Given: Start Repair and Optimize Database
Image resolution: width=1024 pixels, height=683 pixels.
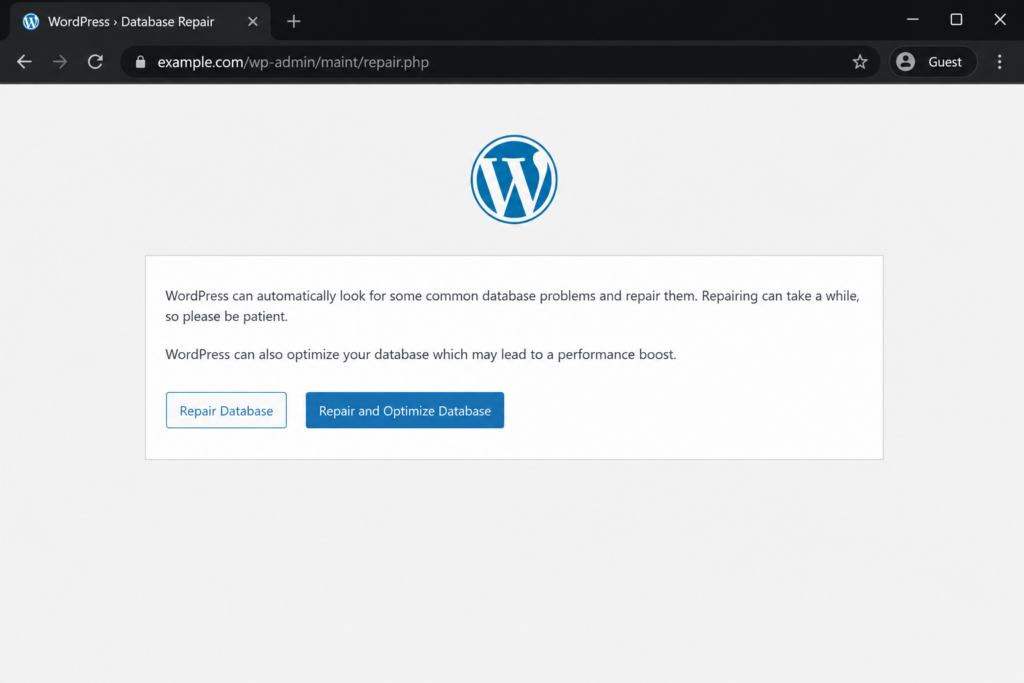Looking at the screenshot, I should [x=404, y=410].
